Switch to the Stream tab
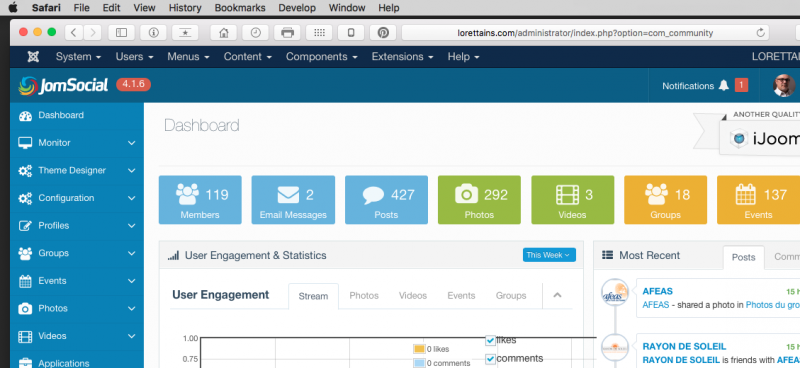The image size is (800, 368). [313, 296]
